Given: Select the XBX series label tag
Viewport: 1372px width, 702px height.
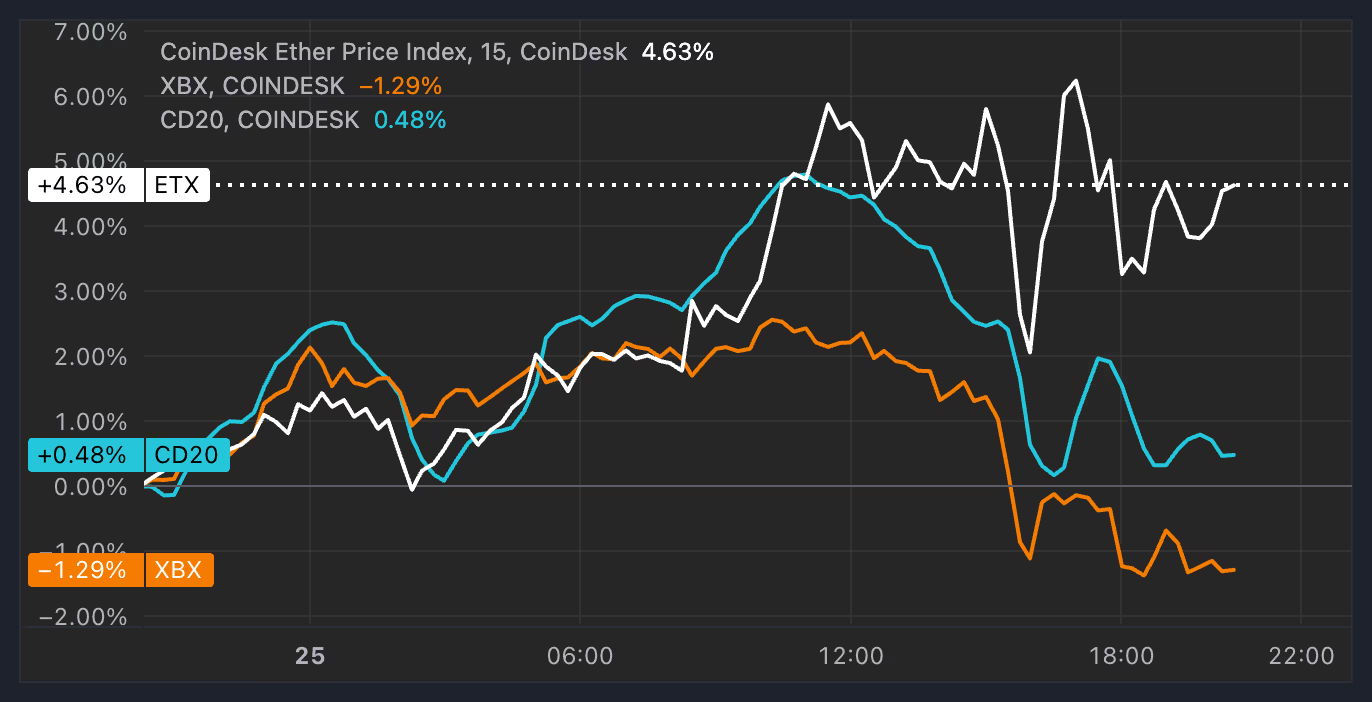Looking at the screenshot, I should (x=180, y=570).
